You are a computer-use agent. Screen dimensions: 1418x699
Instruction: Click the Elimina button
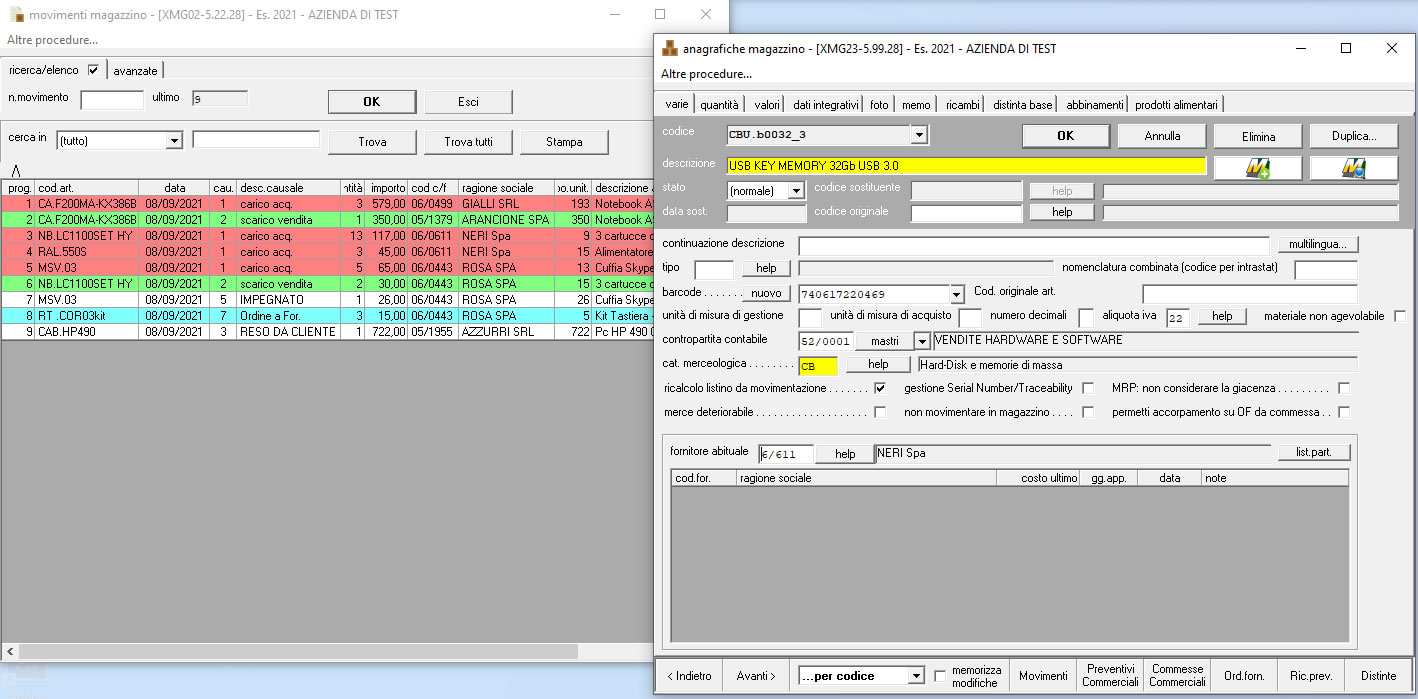pos(1258,136)
